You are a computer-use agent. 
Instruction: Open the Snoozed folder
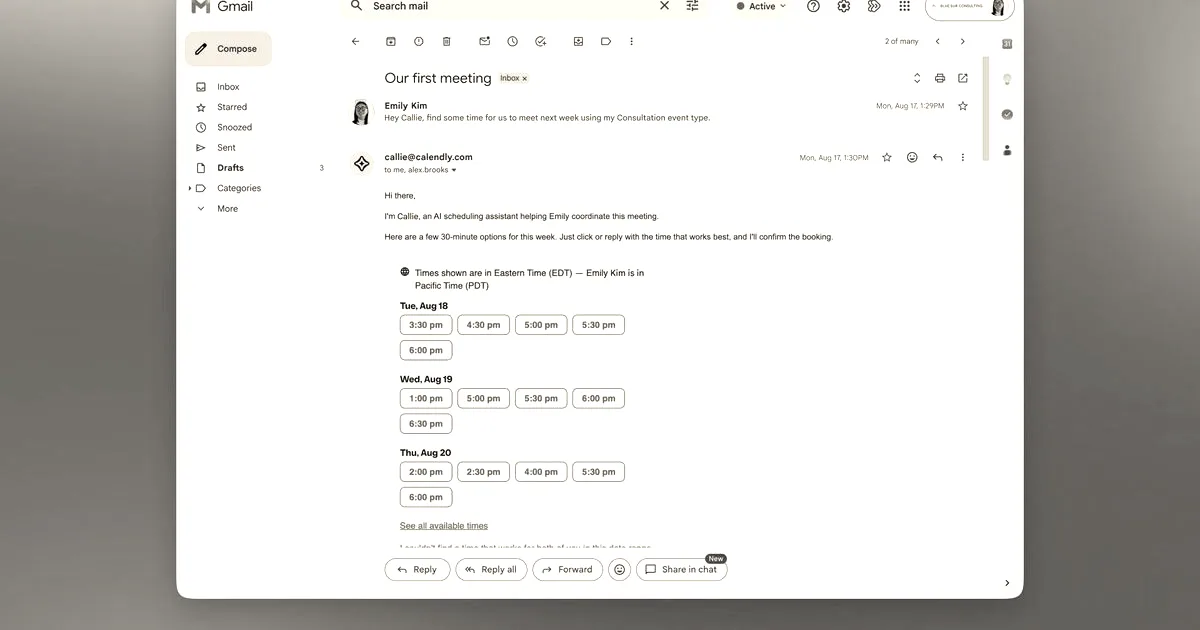pos(234,127)
